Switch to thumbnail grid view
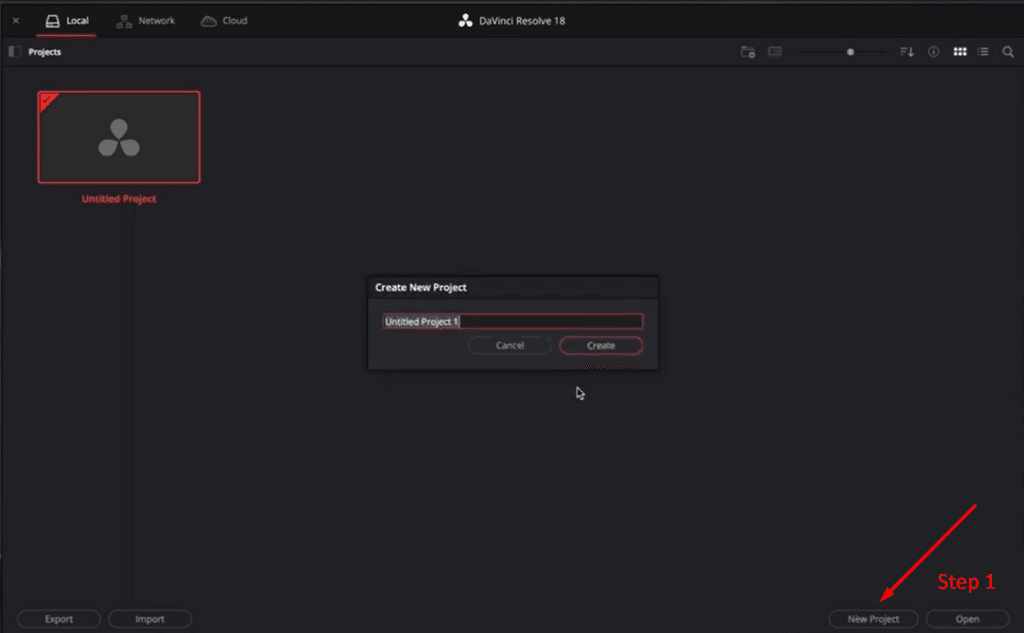This screenshot has height=633, width=1024. pos(959,52)
